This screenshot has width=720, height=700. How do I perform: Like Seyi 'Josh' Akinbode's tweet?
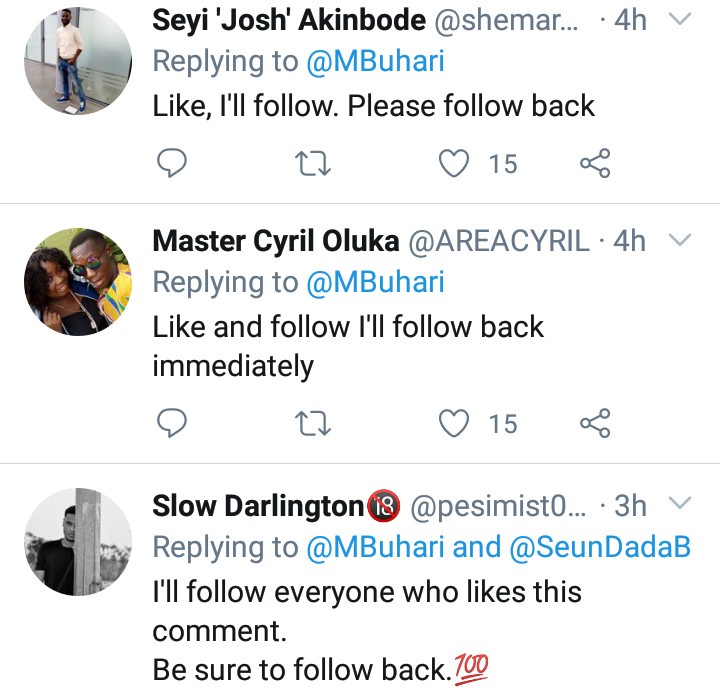click(456, 163)
